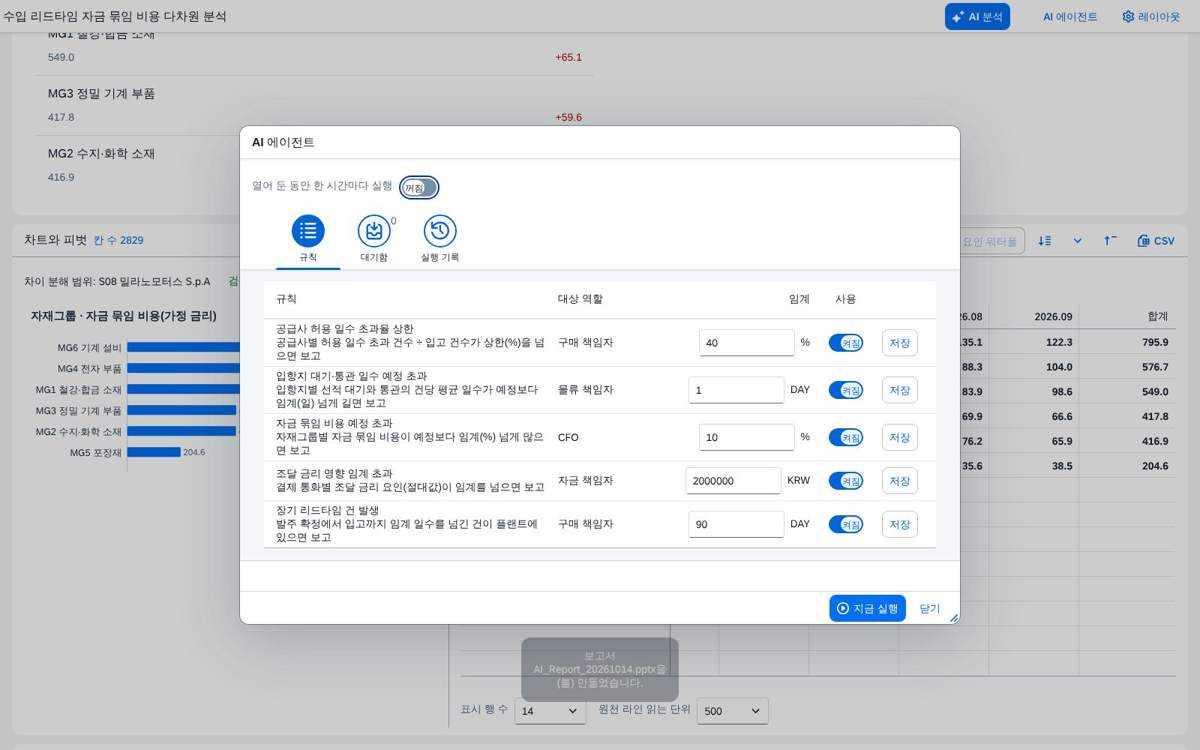Image resolution: width=1200 pixels, height=750 pixels.
Task: Edit the threshold field with value 40
Action: click(x=747, y=342)
